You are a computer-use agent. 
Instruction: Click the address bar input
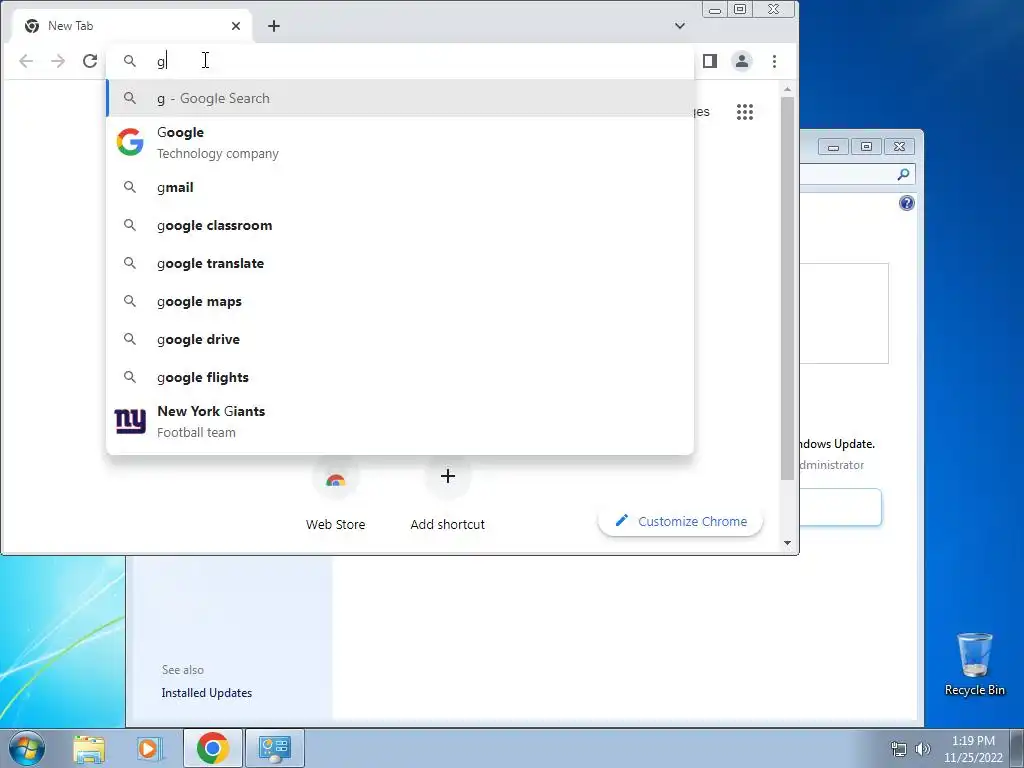tap(400, 61)
